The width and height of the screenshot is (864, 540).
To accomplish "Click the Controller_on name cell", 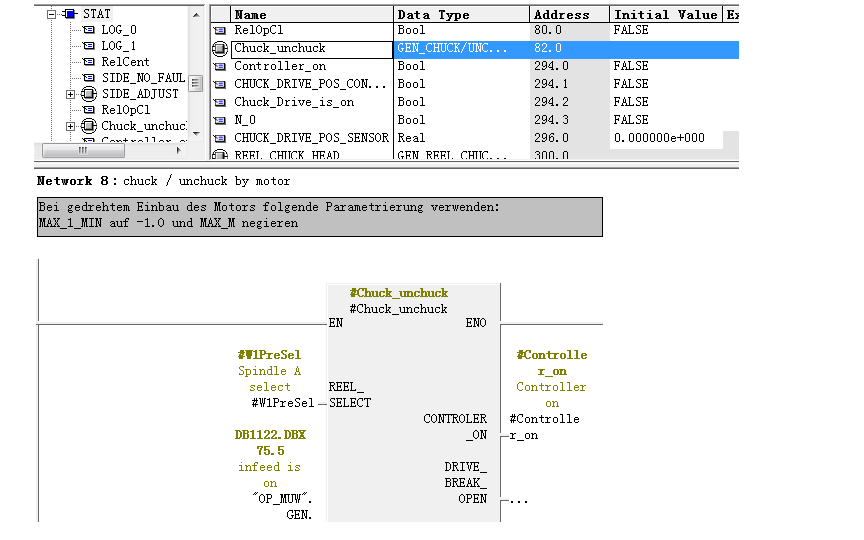I will 312,66.
